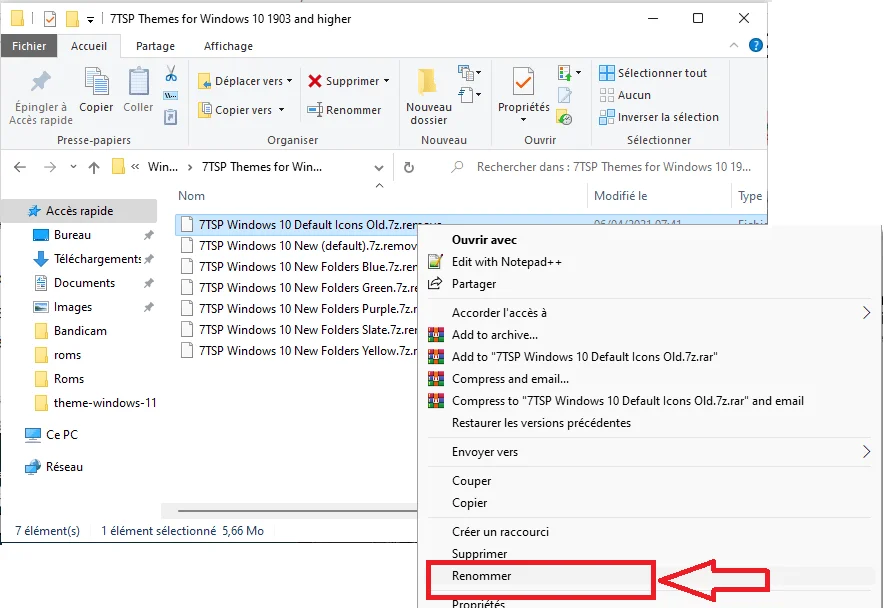This screenshot has width=886, height=608.
Task: Select the Couper scissors icon
Action: [170, 75]
